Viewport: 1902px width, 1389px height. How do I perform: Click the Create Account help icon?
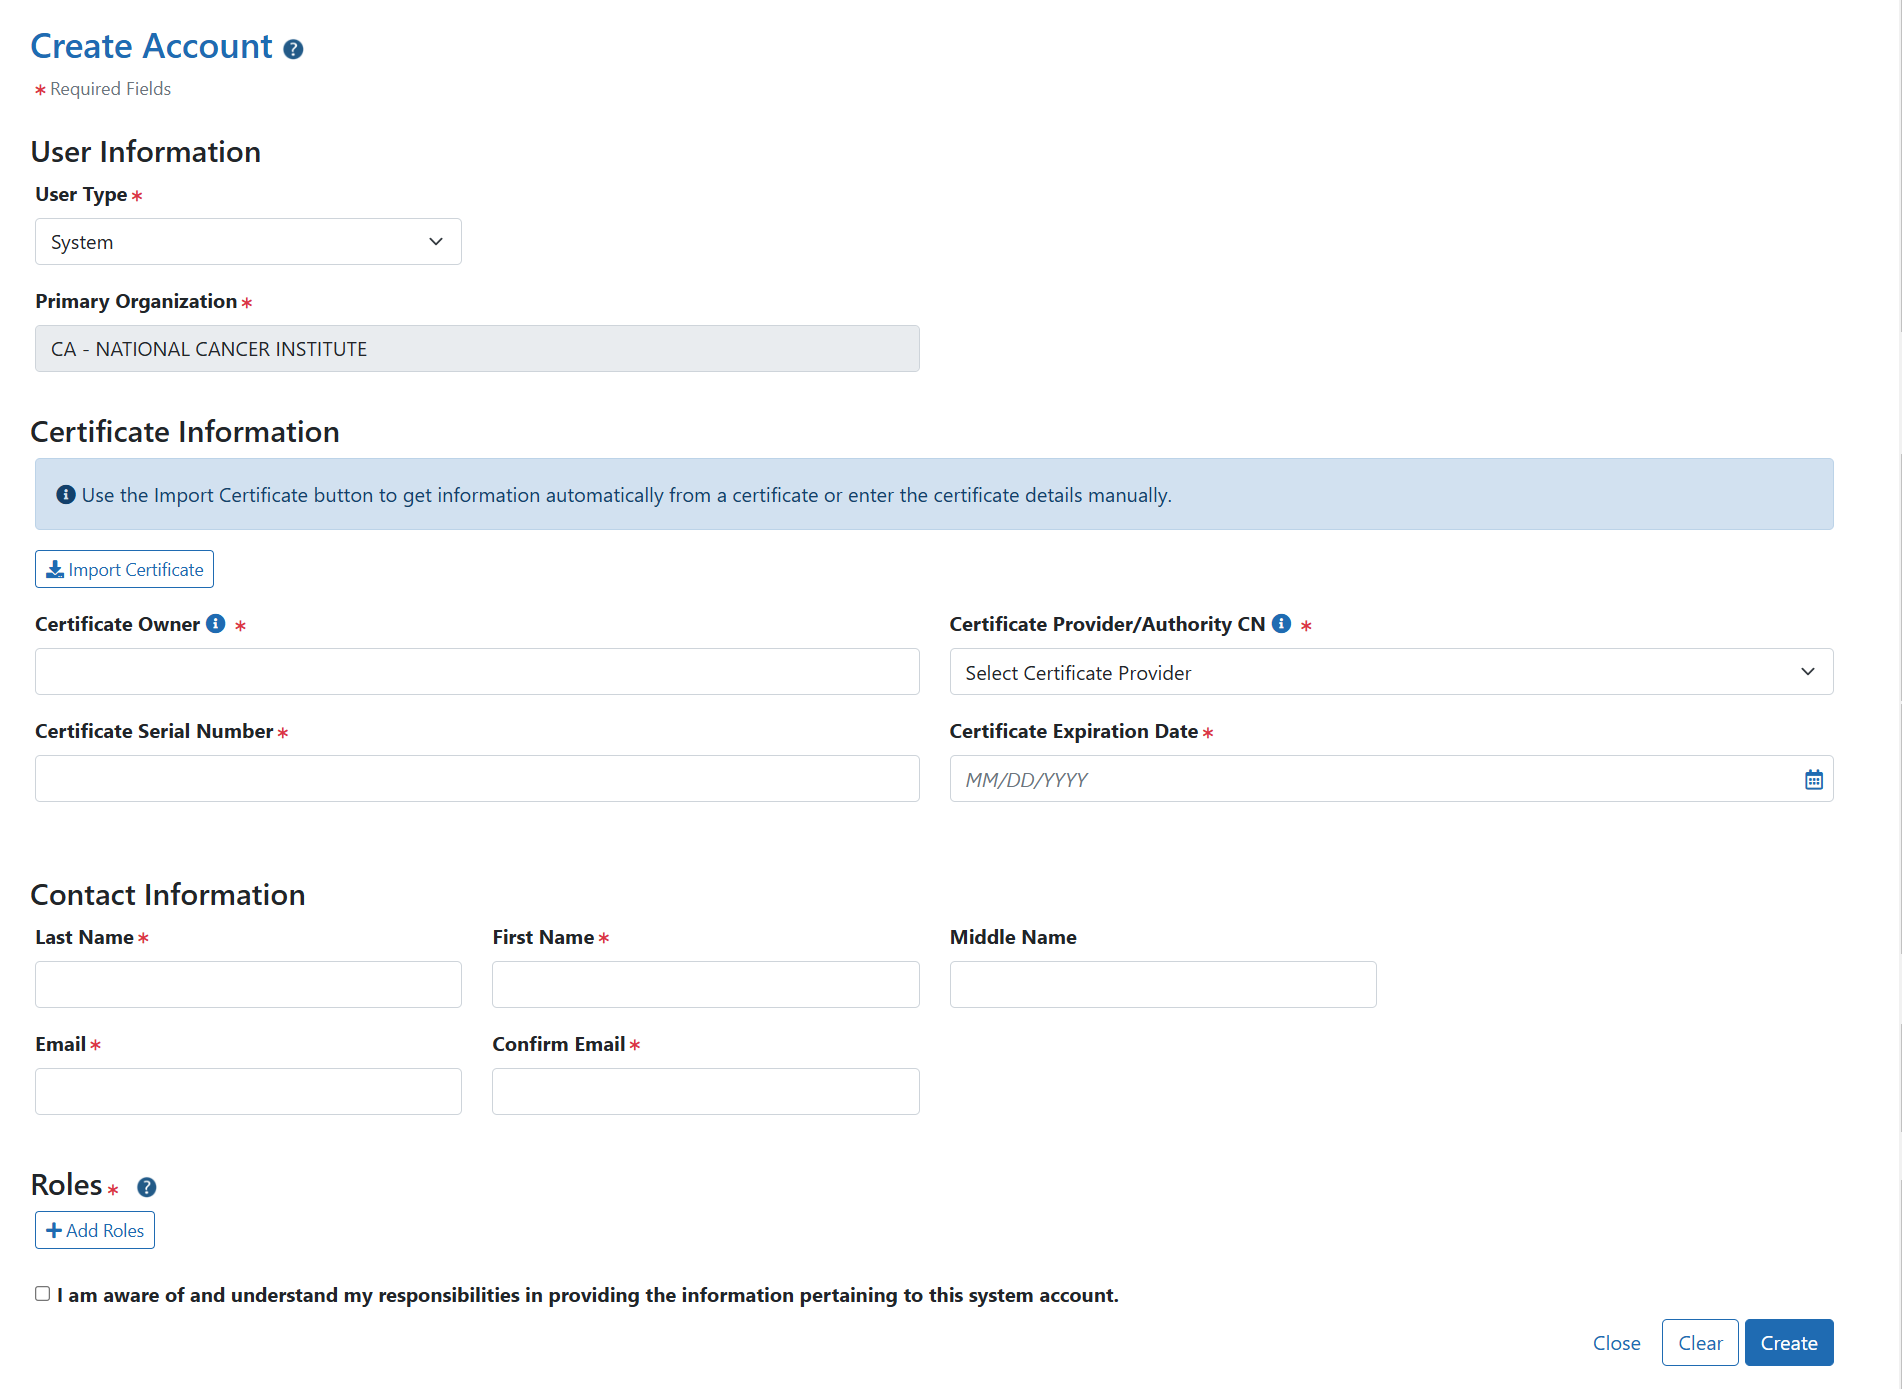[x=293, y=49]
